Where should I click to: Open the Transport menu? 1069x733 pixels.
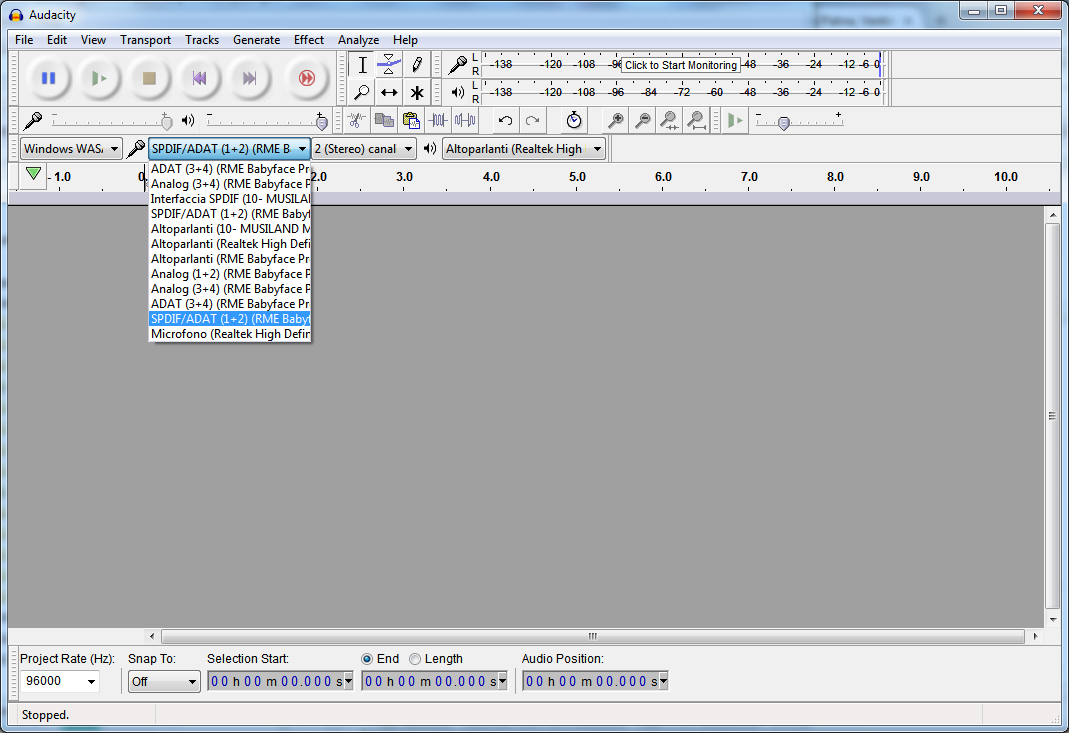[145, 40]
